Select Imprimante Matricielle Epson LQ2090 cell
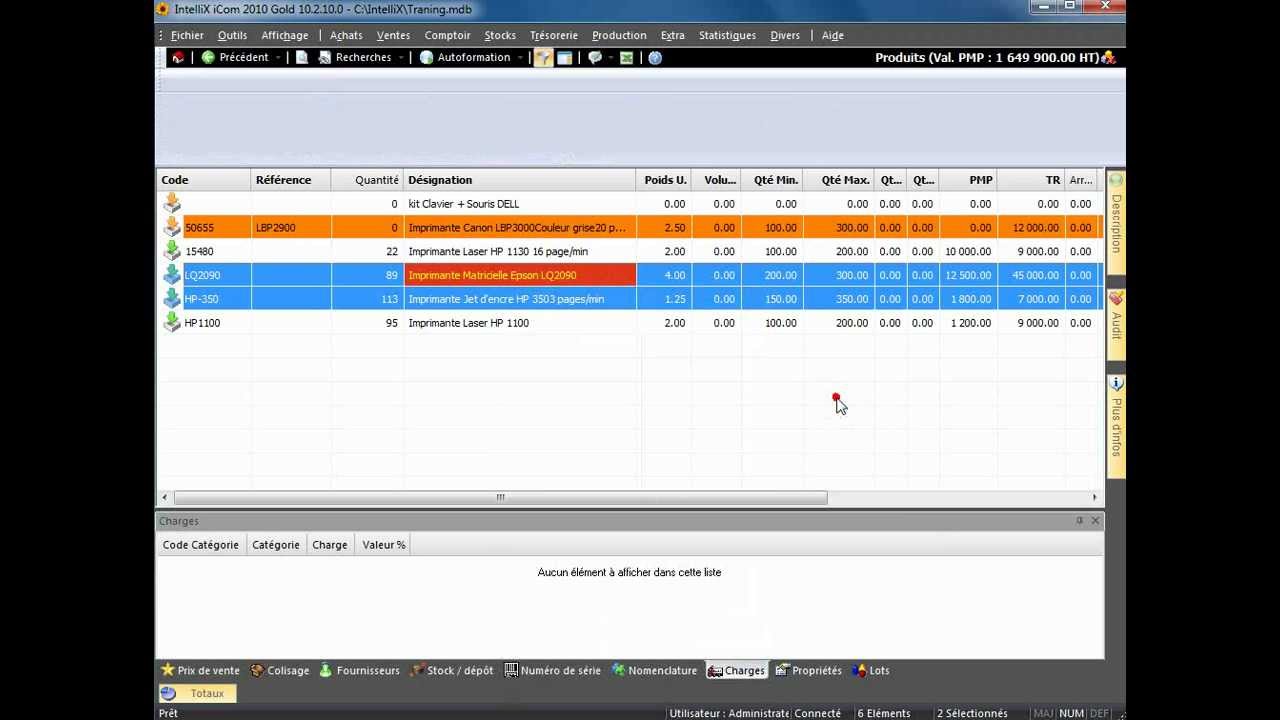This screenshot has height=720, width=1280. (520, 275)
